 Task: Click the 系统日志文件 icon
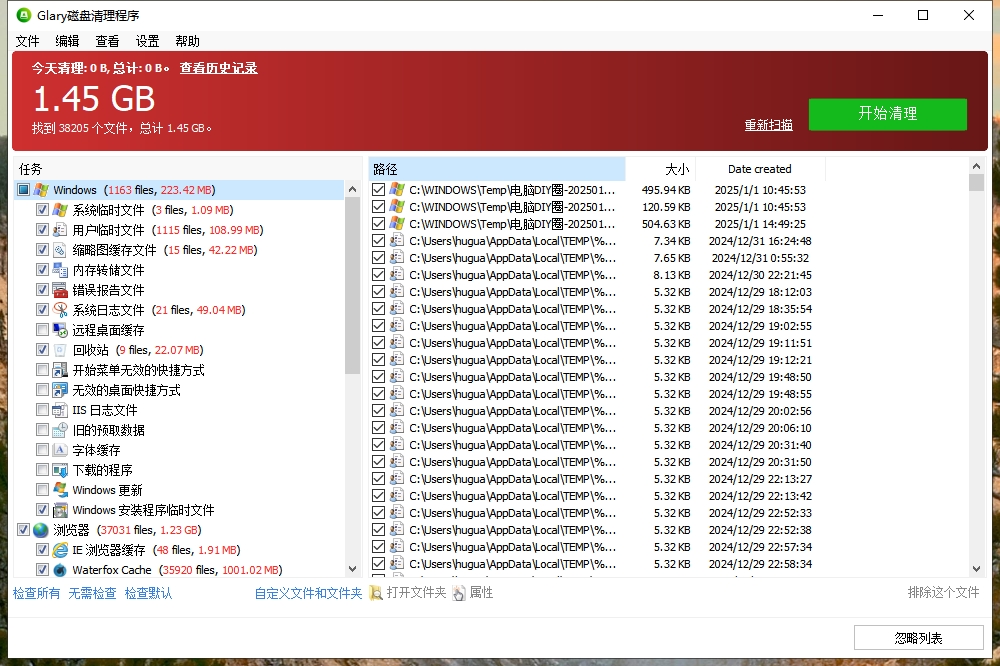click(61, 310)
